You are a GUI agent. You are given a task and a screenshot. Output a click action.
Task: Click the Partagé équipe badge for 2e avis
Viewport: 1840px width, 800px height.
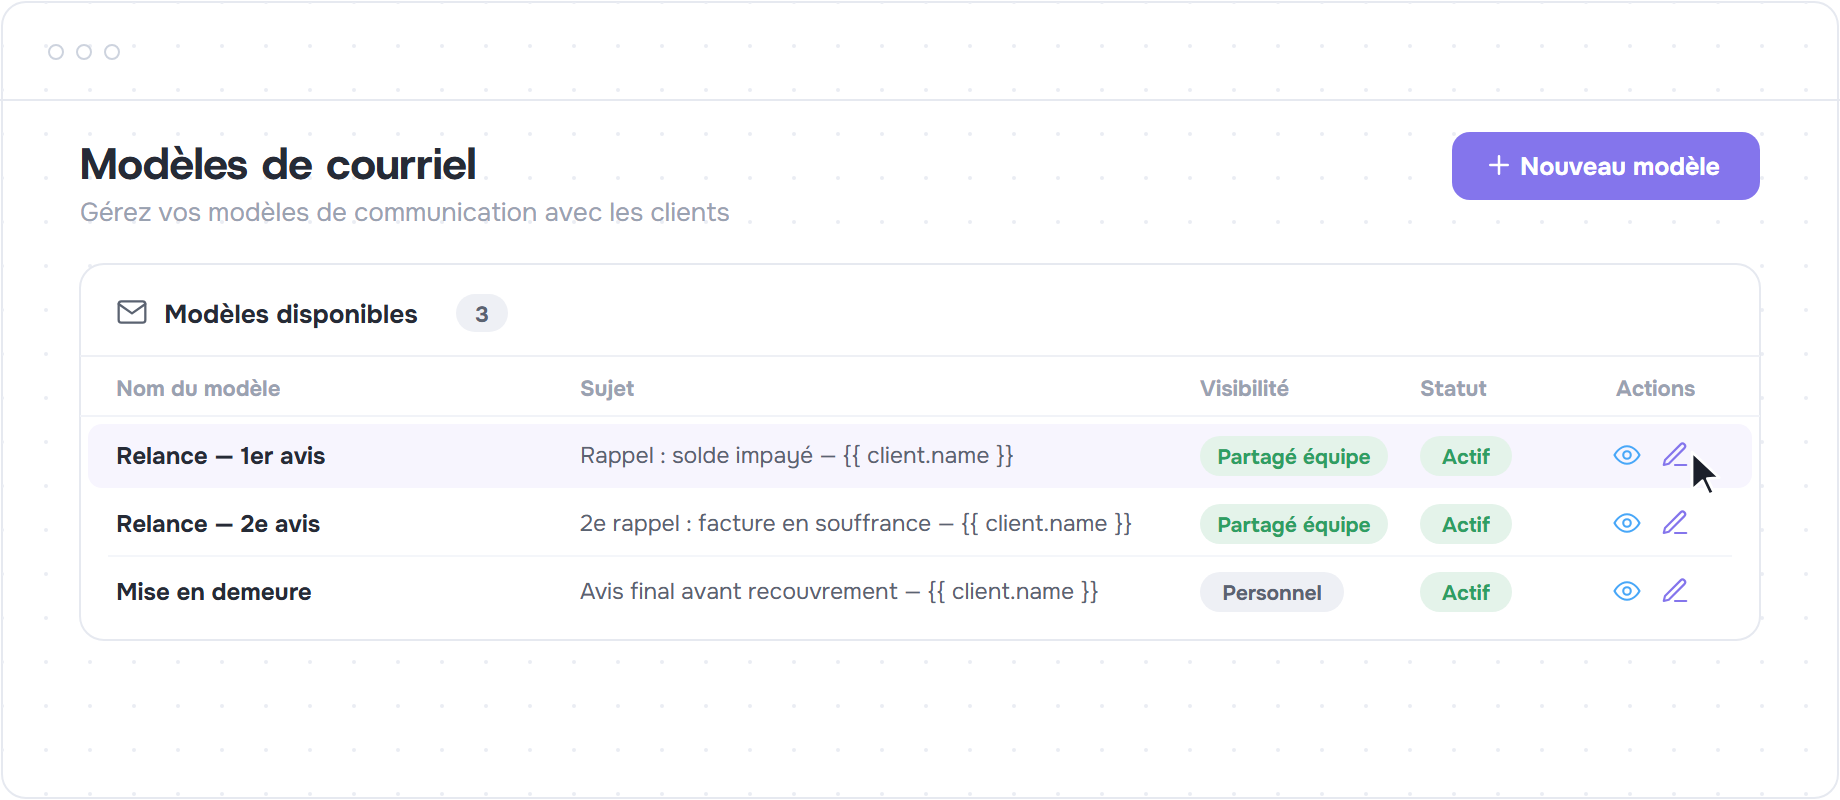(x=1293, y=524)
